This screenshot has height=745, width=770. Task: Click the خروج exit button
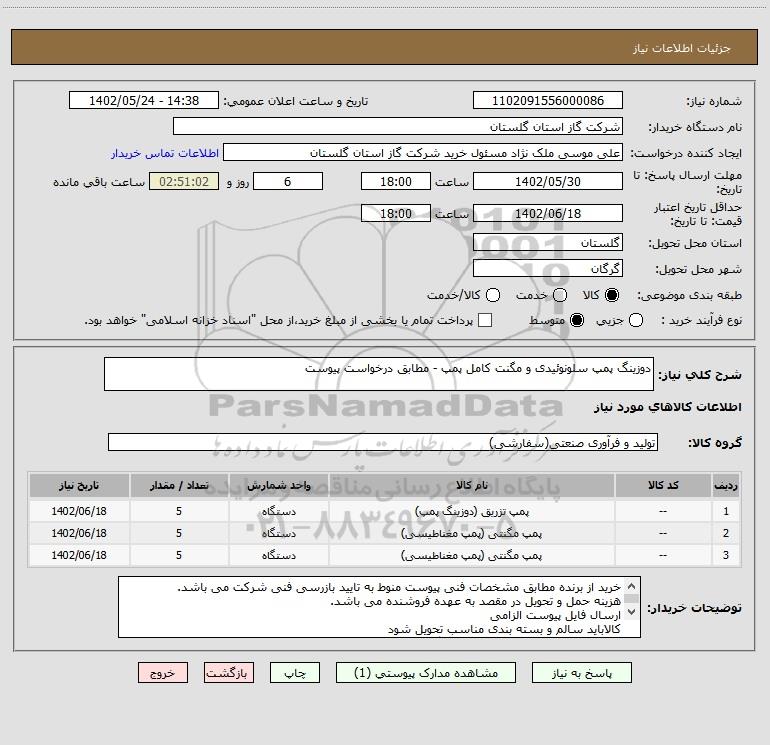[x=163, y=673]
